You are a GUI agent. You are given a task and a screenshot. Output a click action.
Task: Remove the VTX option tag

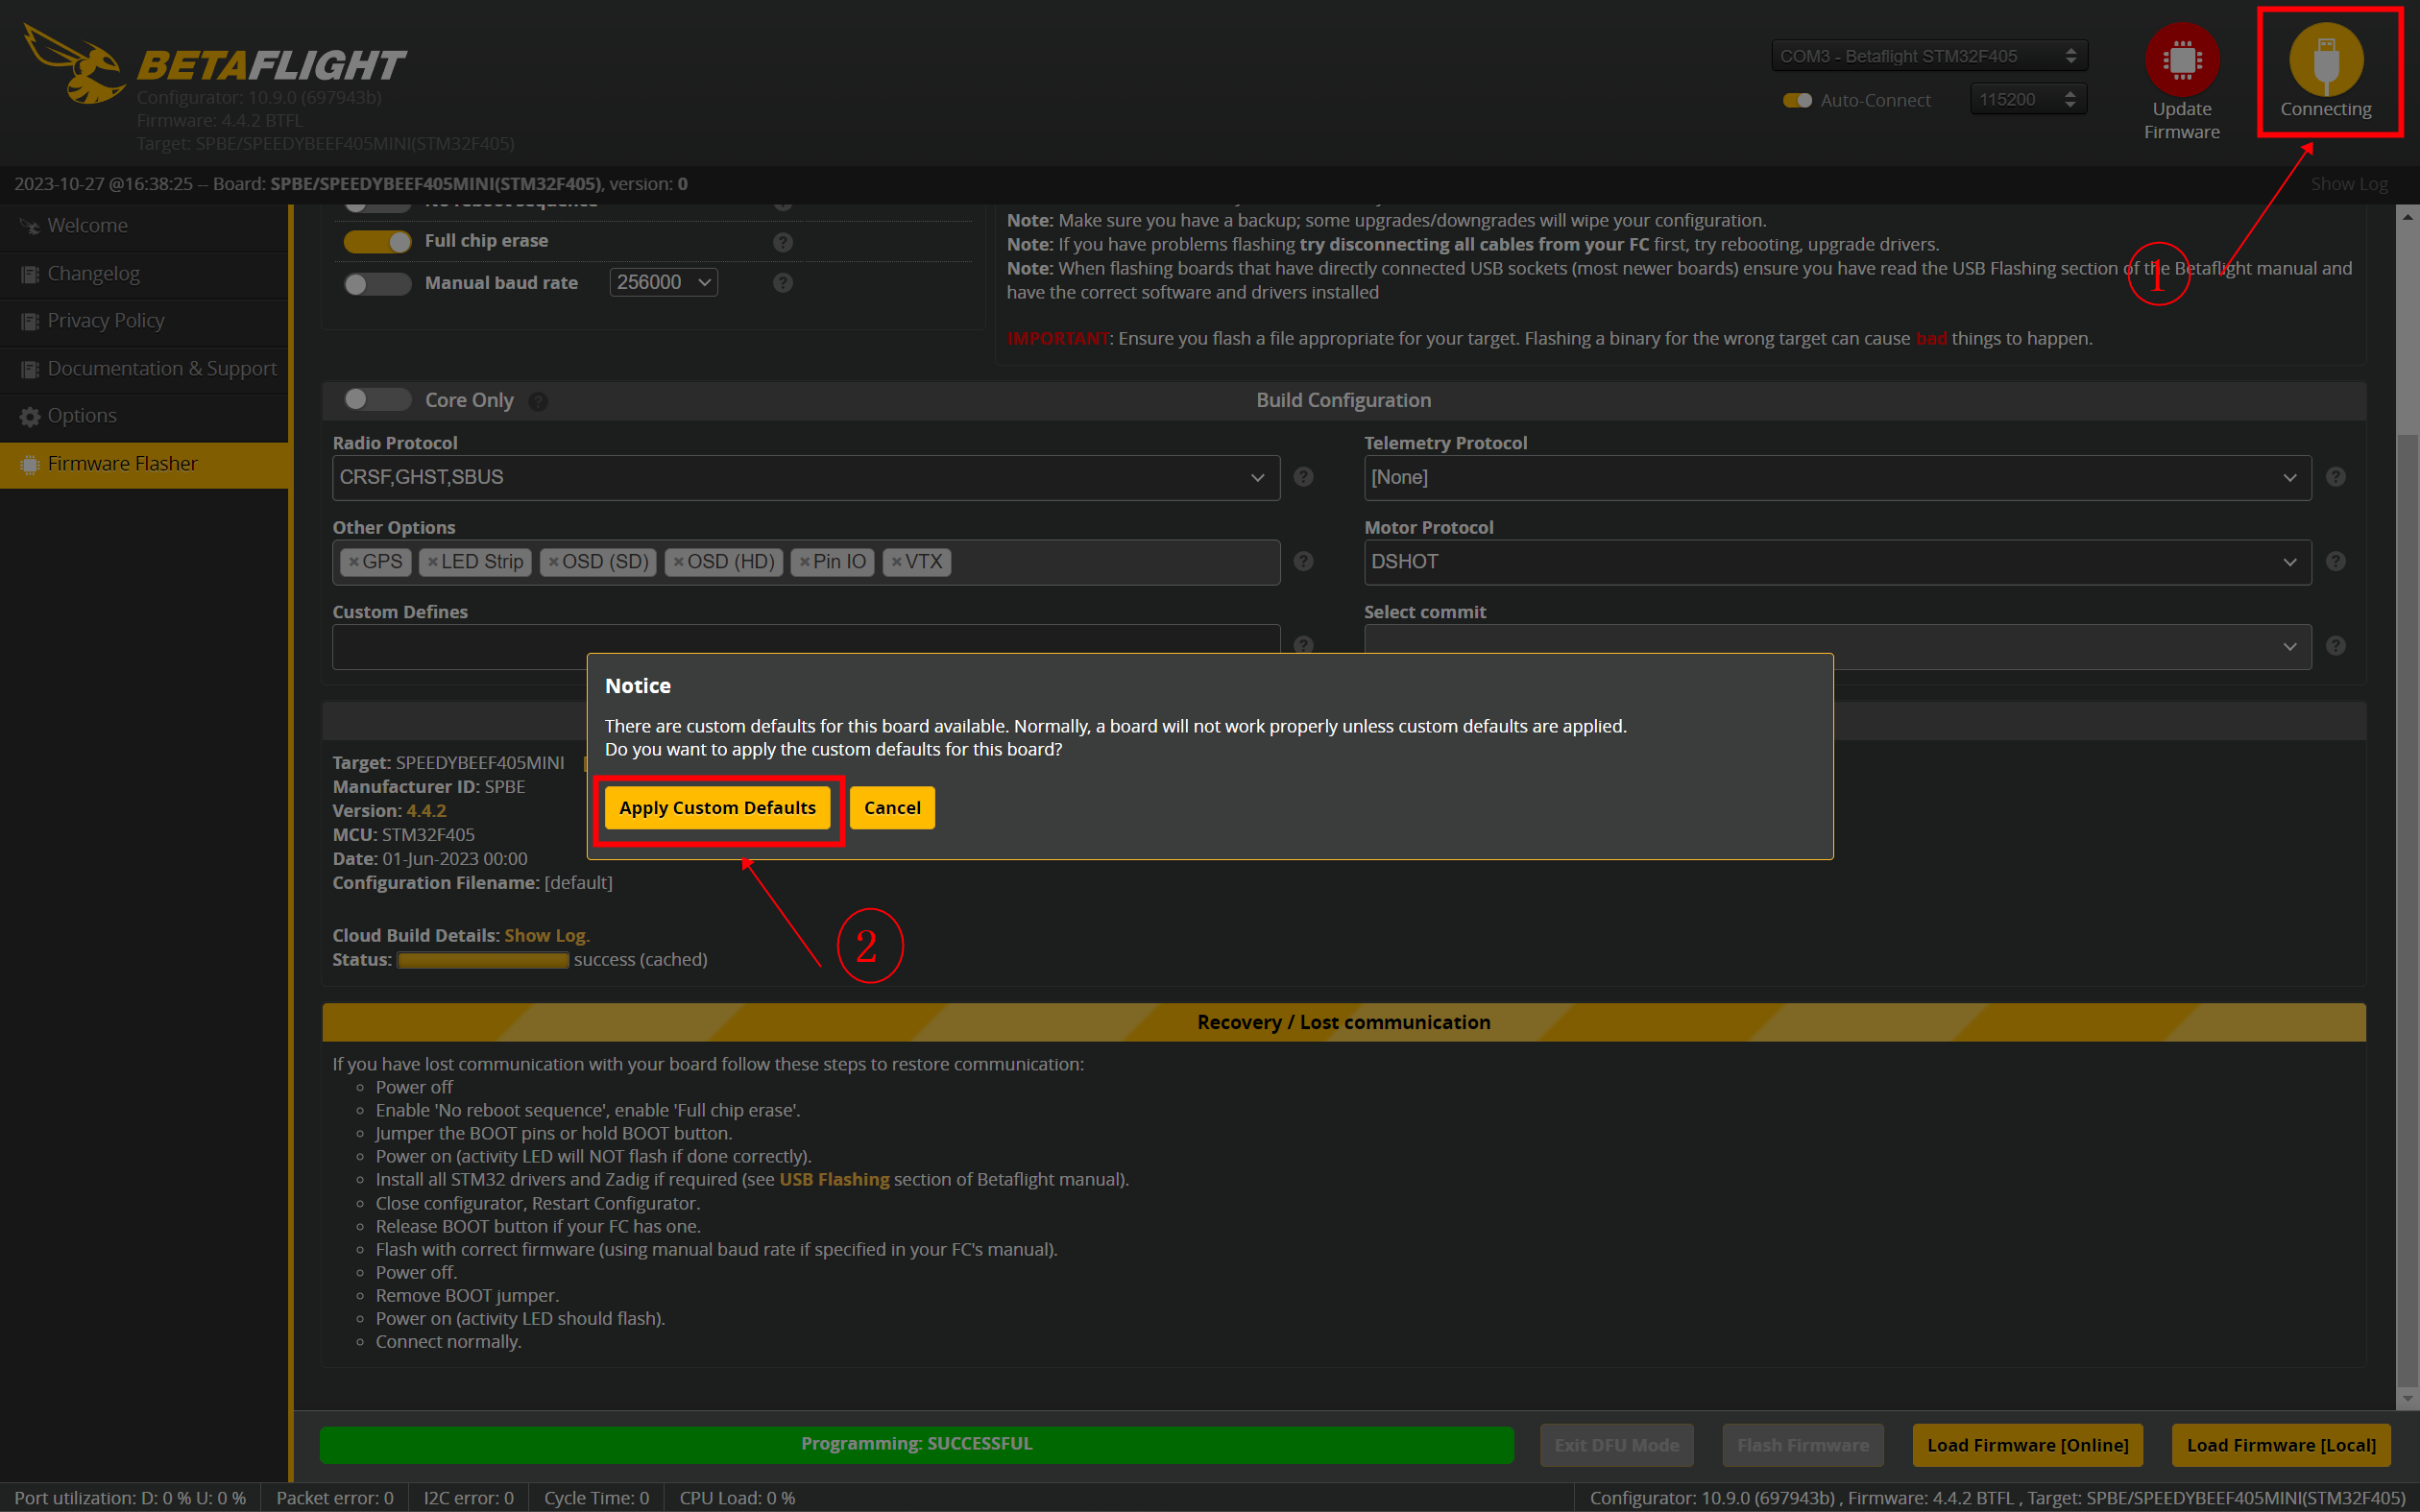tap(896, 562)
